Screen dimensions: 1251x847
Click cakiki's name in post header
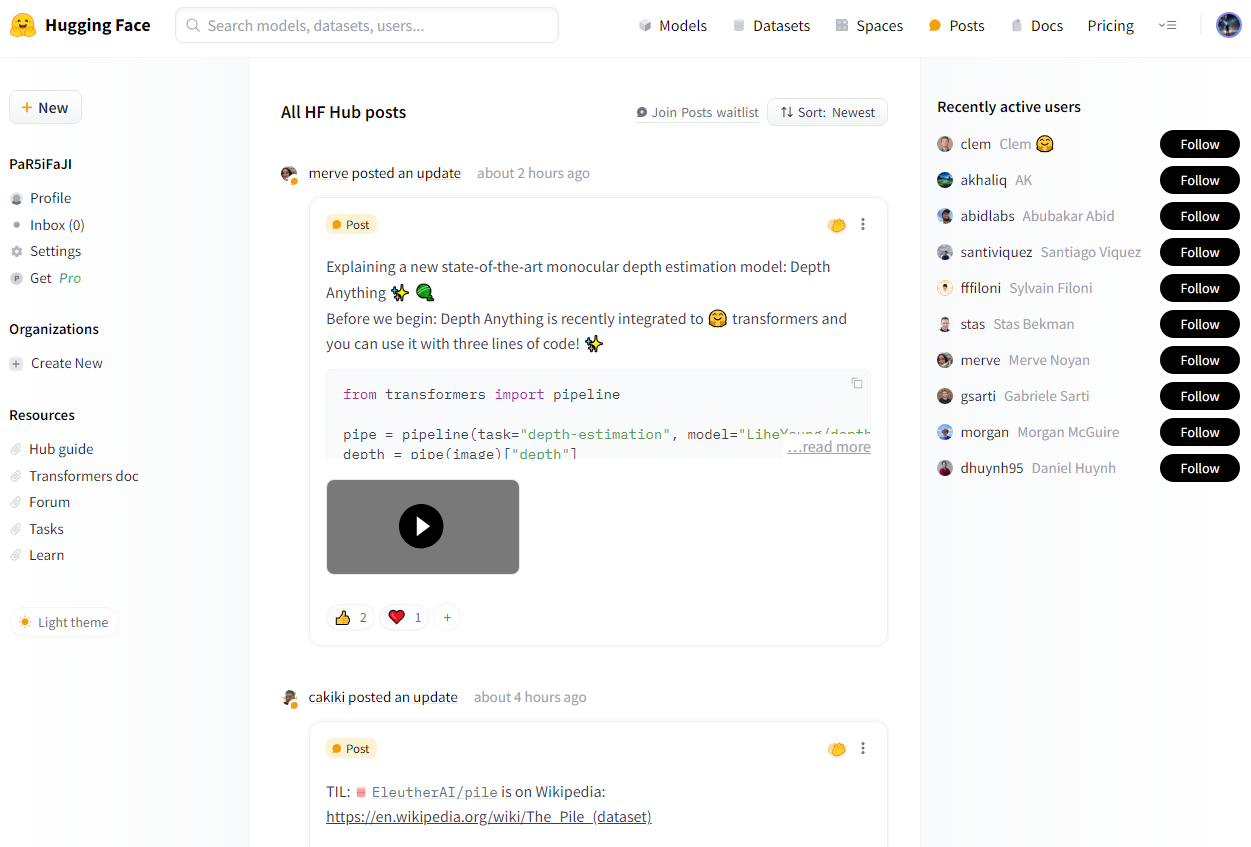(x=327, y=697)
